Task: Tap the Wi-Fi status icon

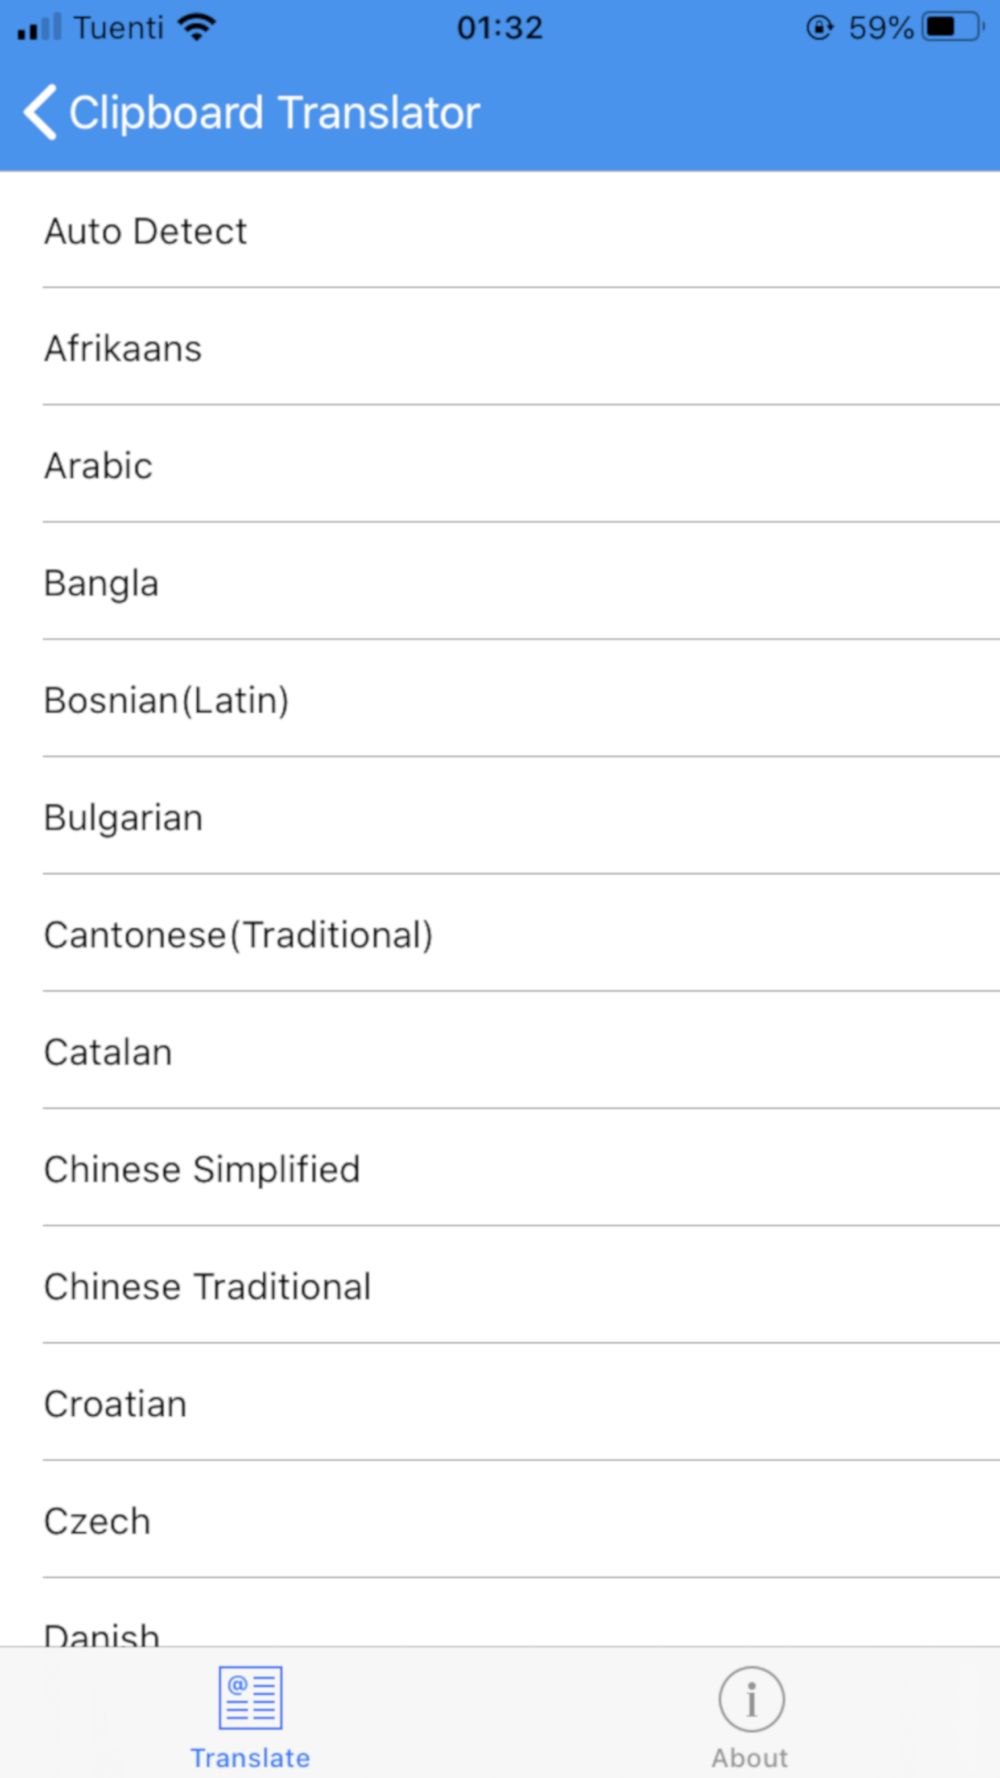Action: (197, 27)
